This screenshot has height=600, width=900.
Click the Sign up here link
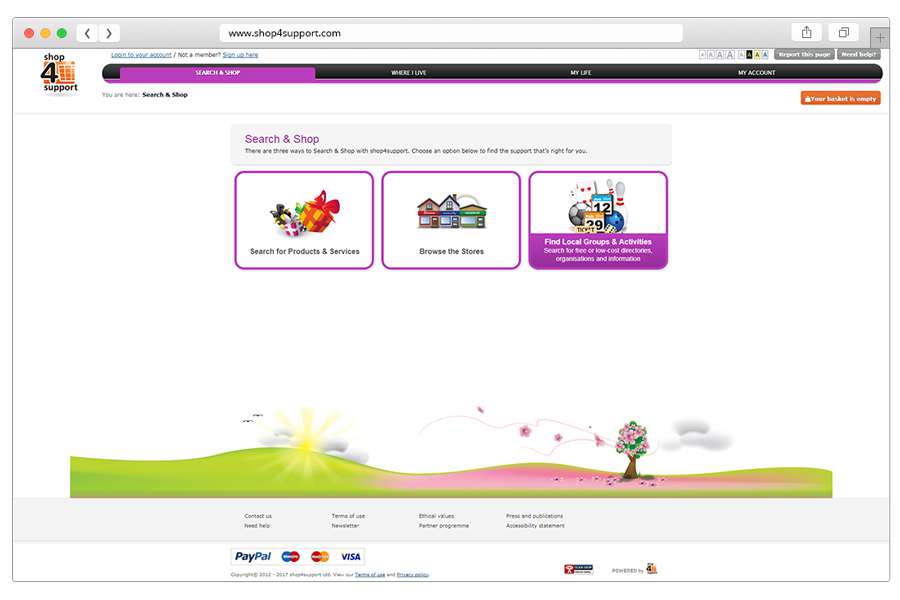tap(240, 55)
